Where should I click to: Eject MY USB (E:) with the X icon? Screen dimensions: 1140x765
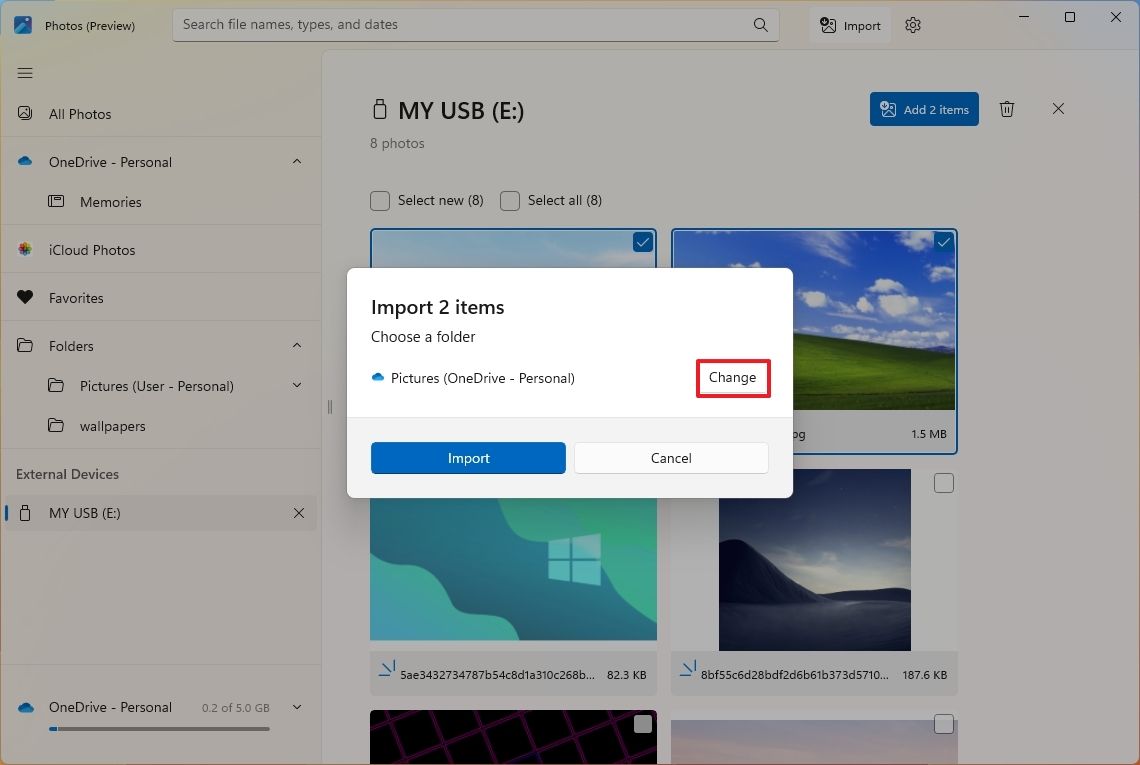[298, 513]
